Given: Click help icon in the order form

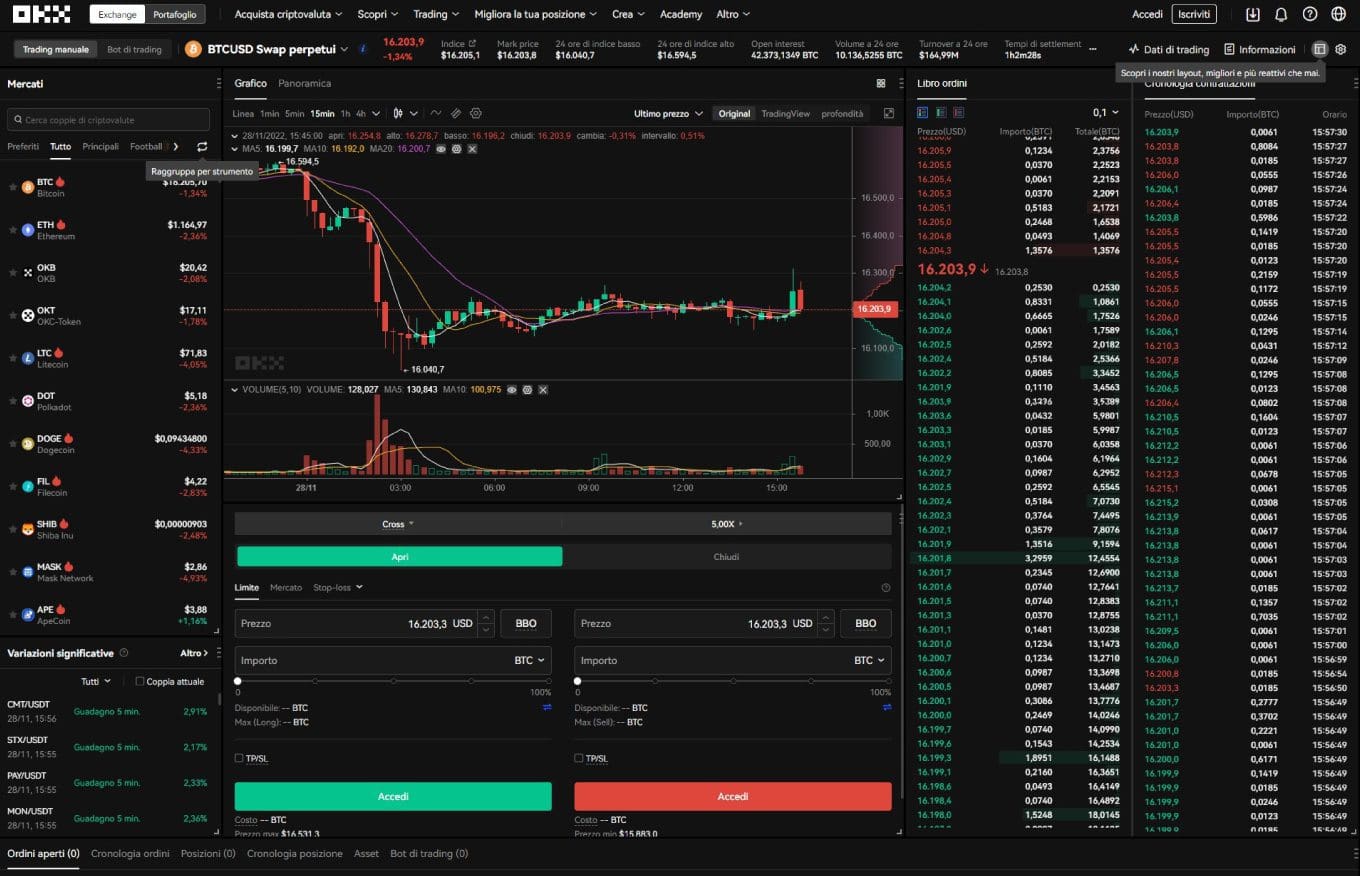Looking at the screenshot, I should [x=886, y=588].
